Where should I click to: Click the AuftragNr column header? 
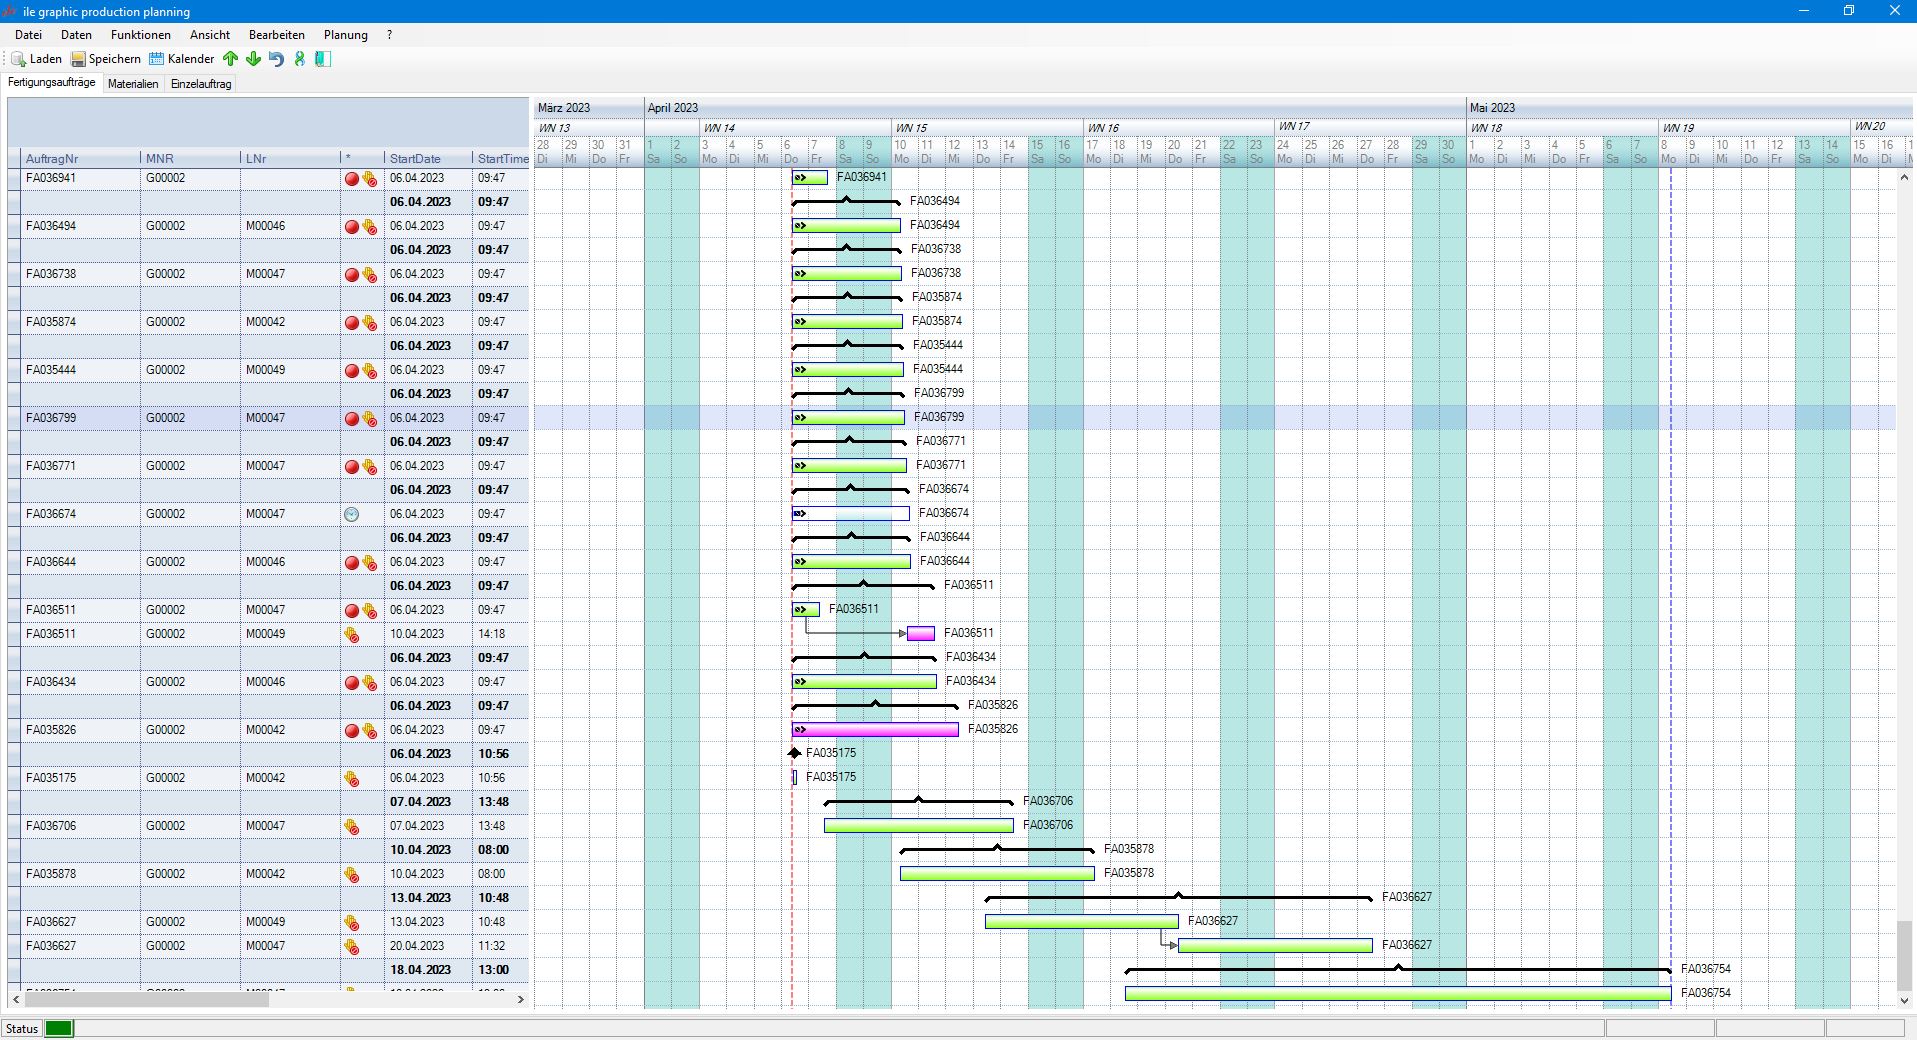52,159
